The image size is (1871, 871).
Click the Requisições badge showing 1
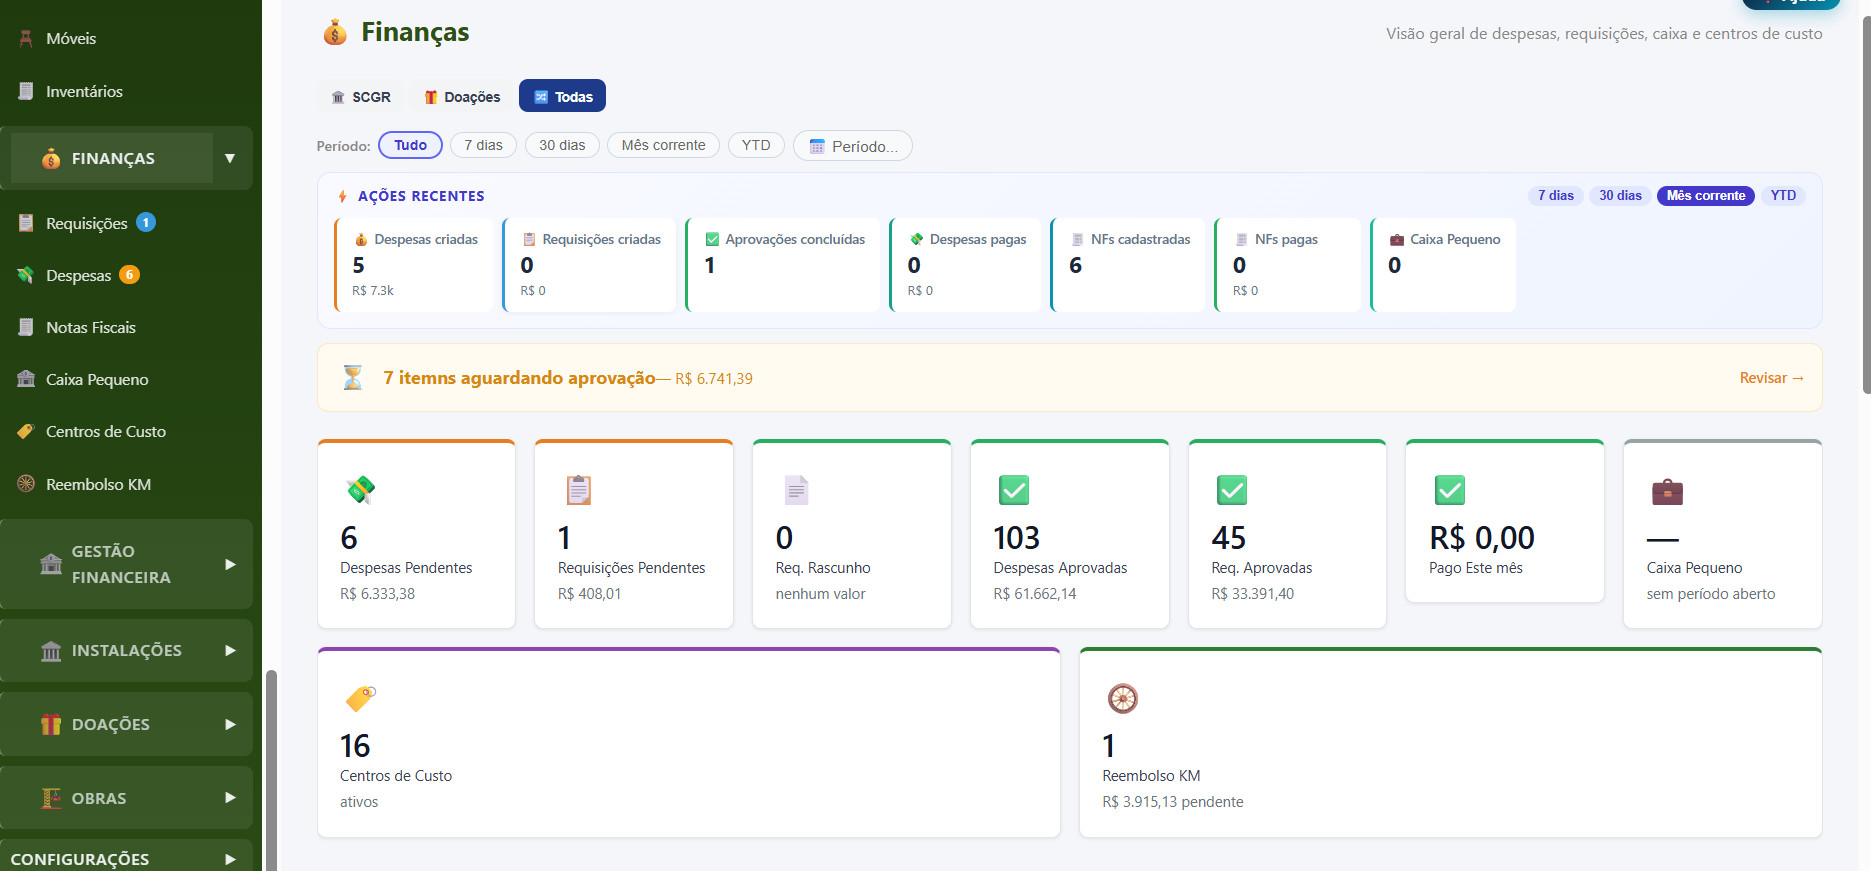click(x=146, y=222)
